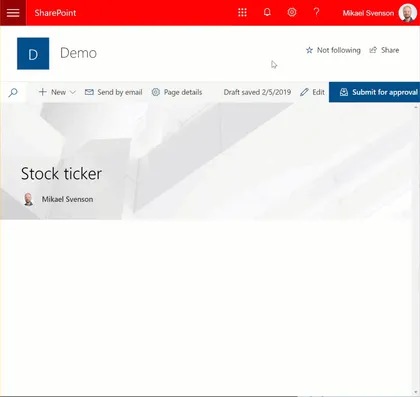Click author name Mikael Svenson below title
Image resolution: width=420 pixels, height=397 pixels.
click(x=67, y=199)
